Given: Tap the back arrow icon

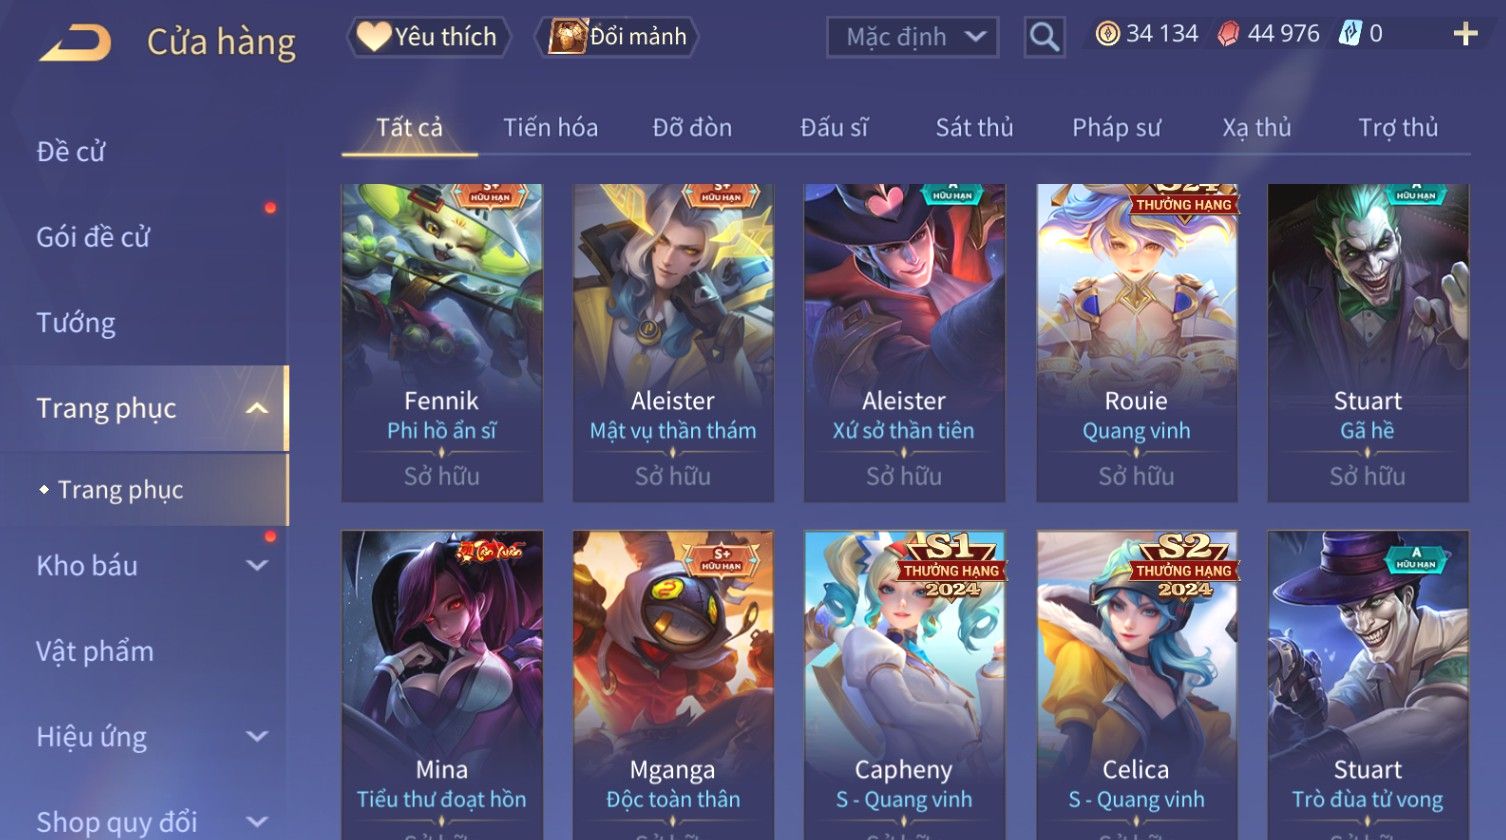Looking at the screenshot, I should tap(74, 42).
